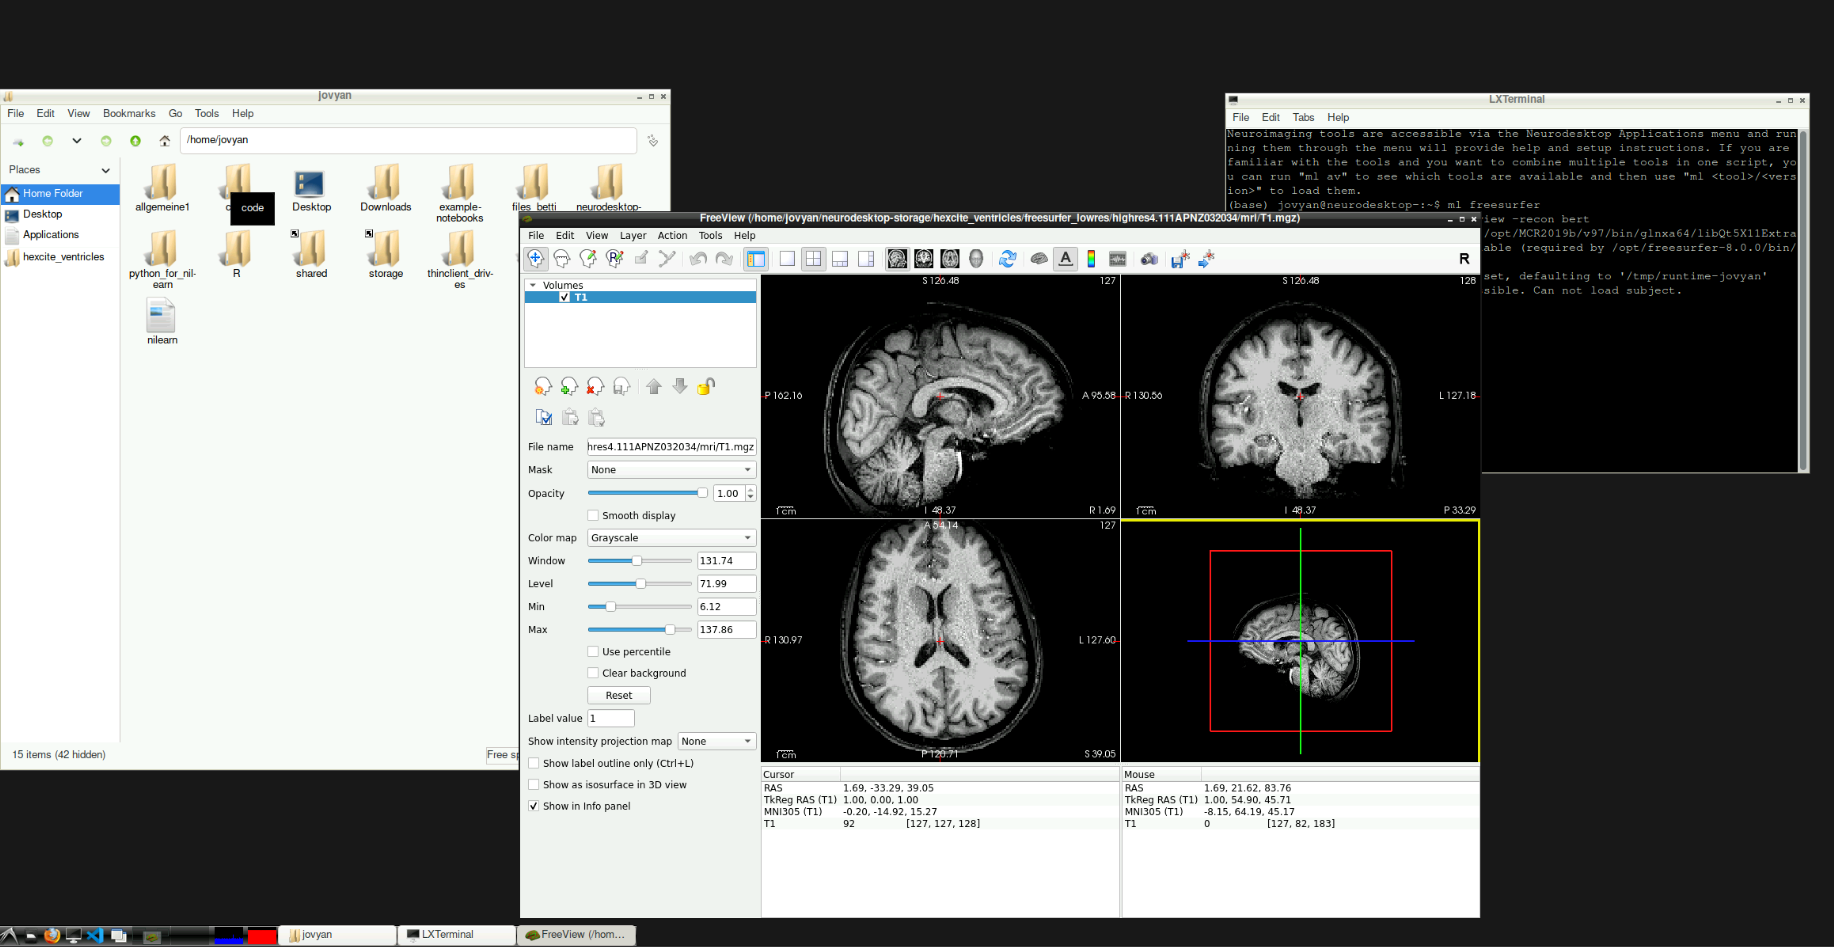This screenshot has width=1834, height=947.
Task: Toggle T1 volume visibility checkbox
Action: (x=564, y=297)
